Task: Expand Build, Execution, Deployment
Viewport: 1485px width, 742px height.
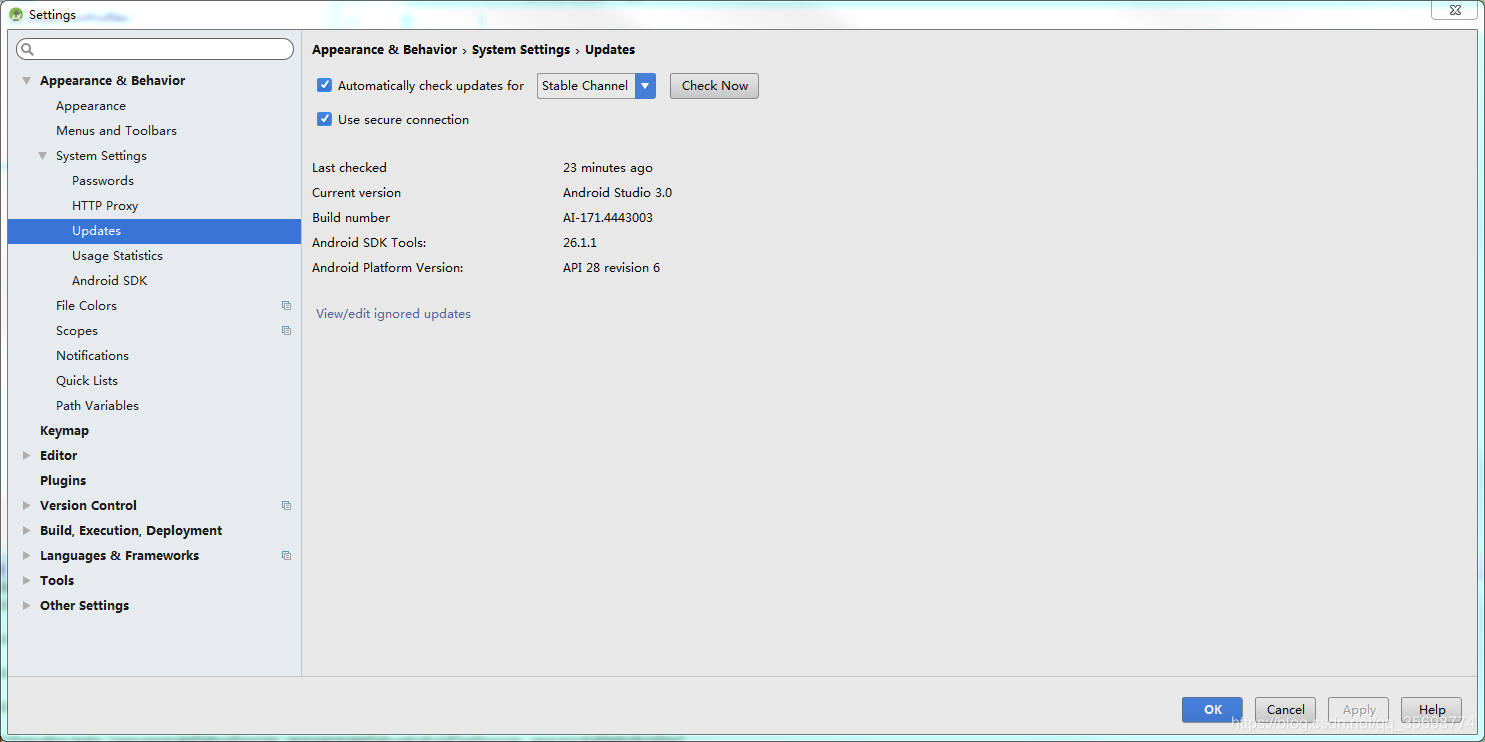Action: click(26, 530)
